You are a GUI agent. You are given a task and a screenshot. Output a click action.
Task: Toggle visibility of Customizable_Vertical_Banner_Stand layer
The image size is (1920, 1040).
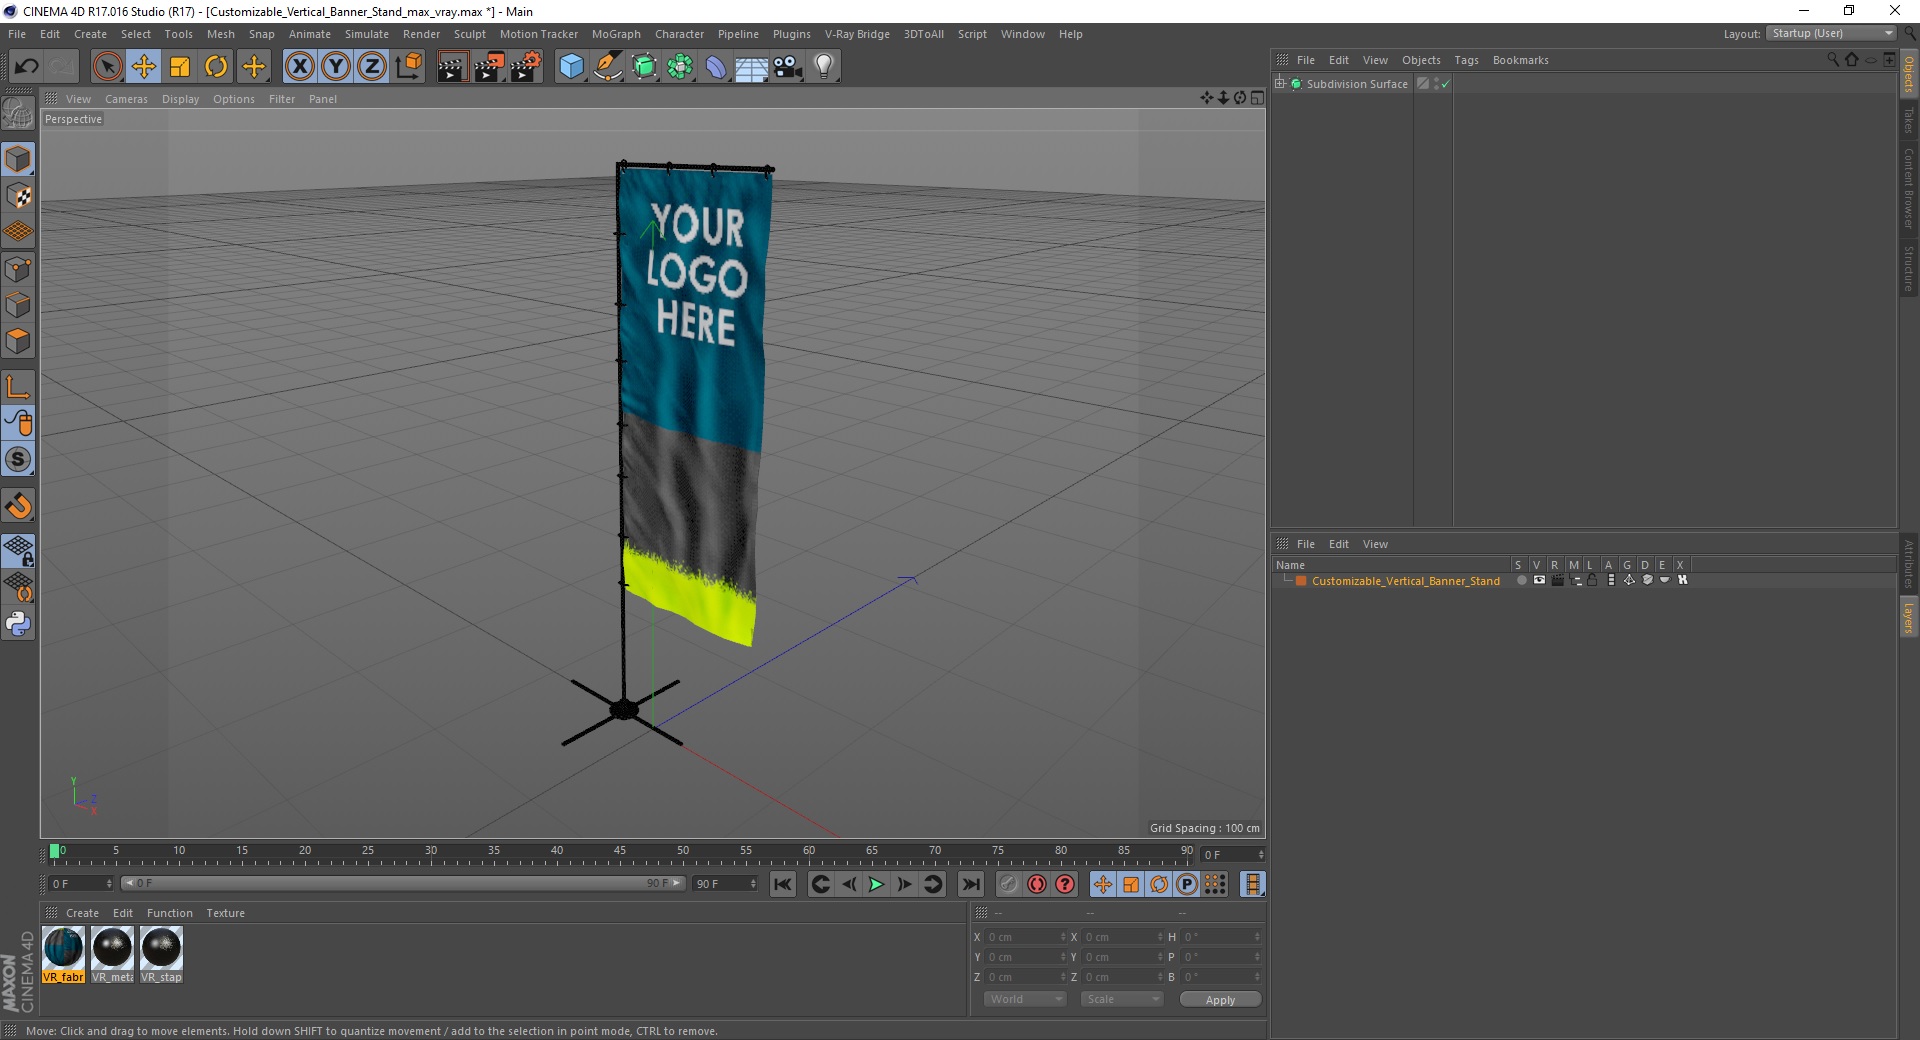pos(1539,580)
